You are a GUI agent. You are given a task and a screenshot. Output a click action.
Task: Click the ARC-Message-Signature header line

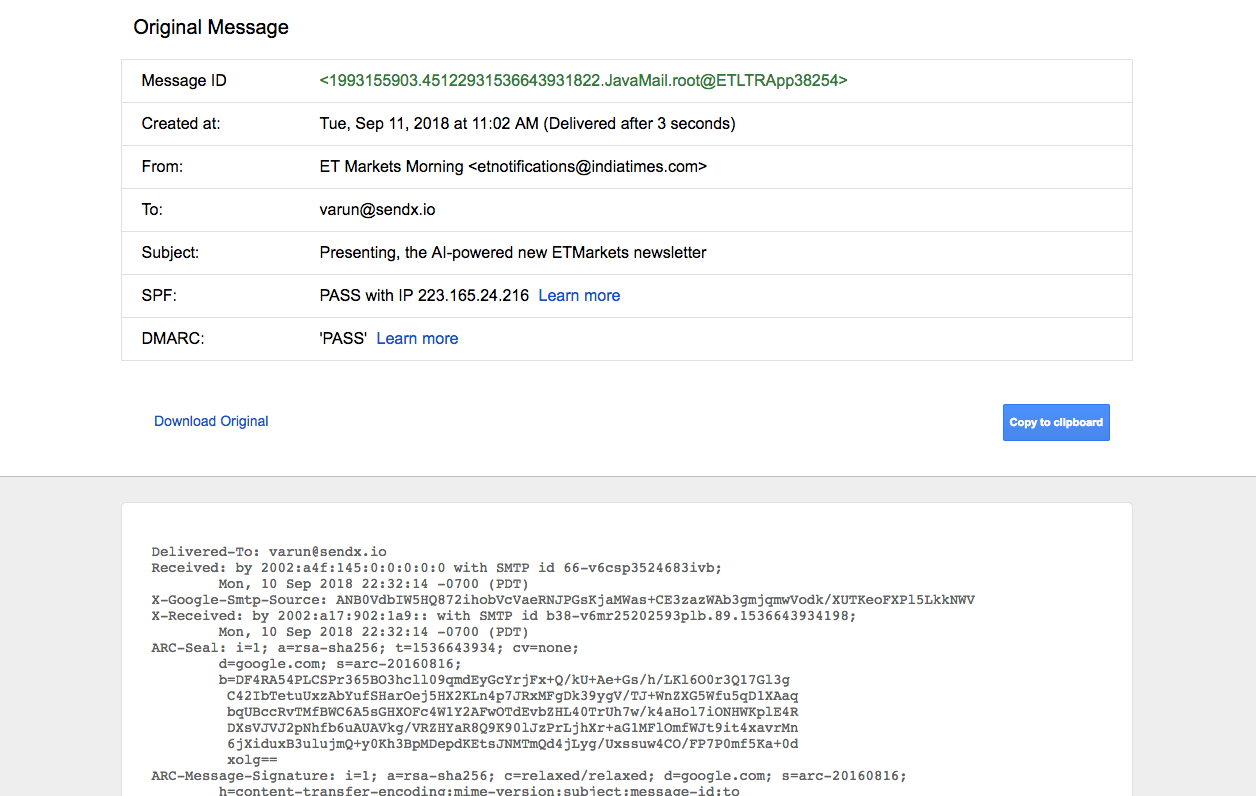528,776
